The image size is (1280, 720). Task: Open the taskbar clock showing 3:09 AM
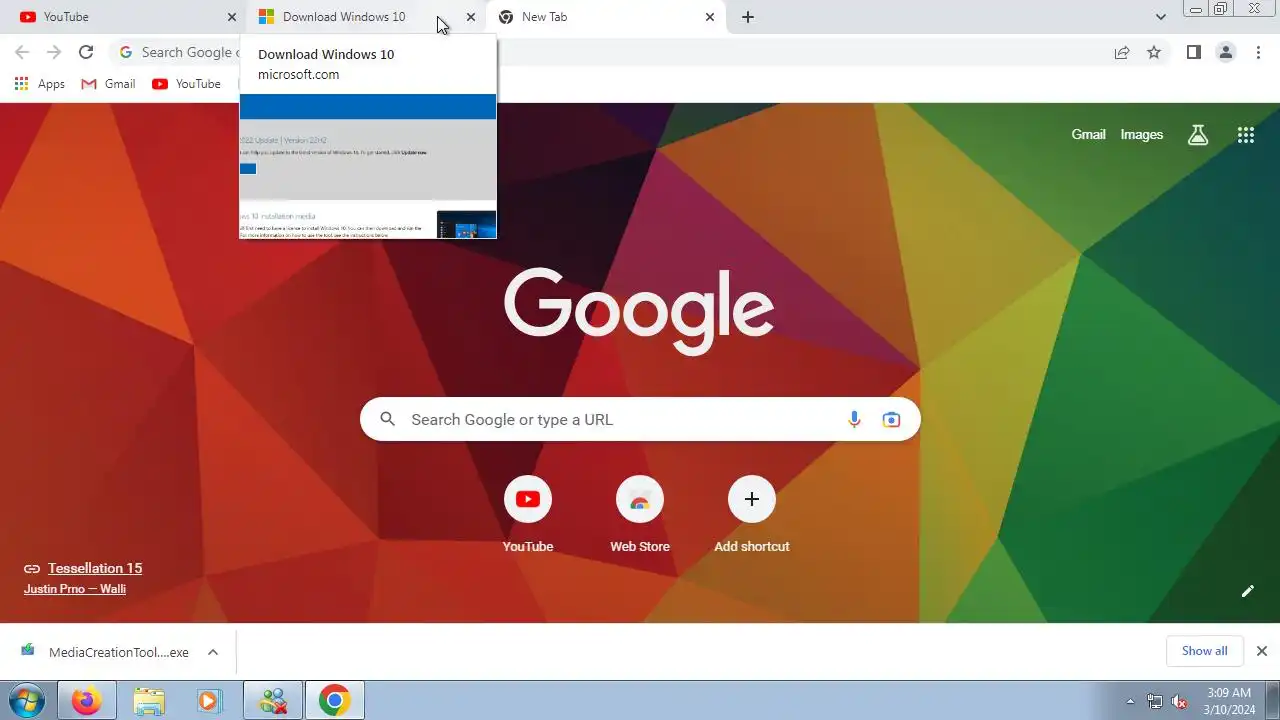[1229, 701]
